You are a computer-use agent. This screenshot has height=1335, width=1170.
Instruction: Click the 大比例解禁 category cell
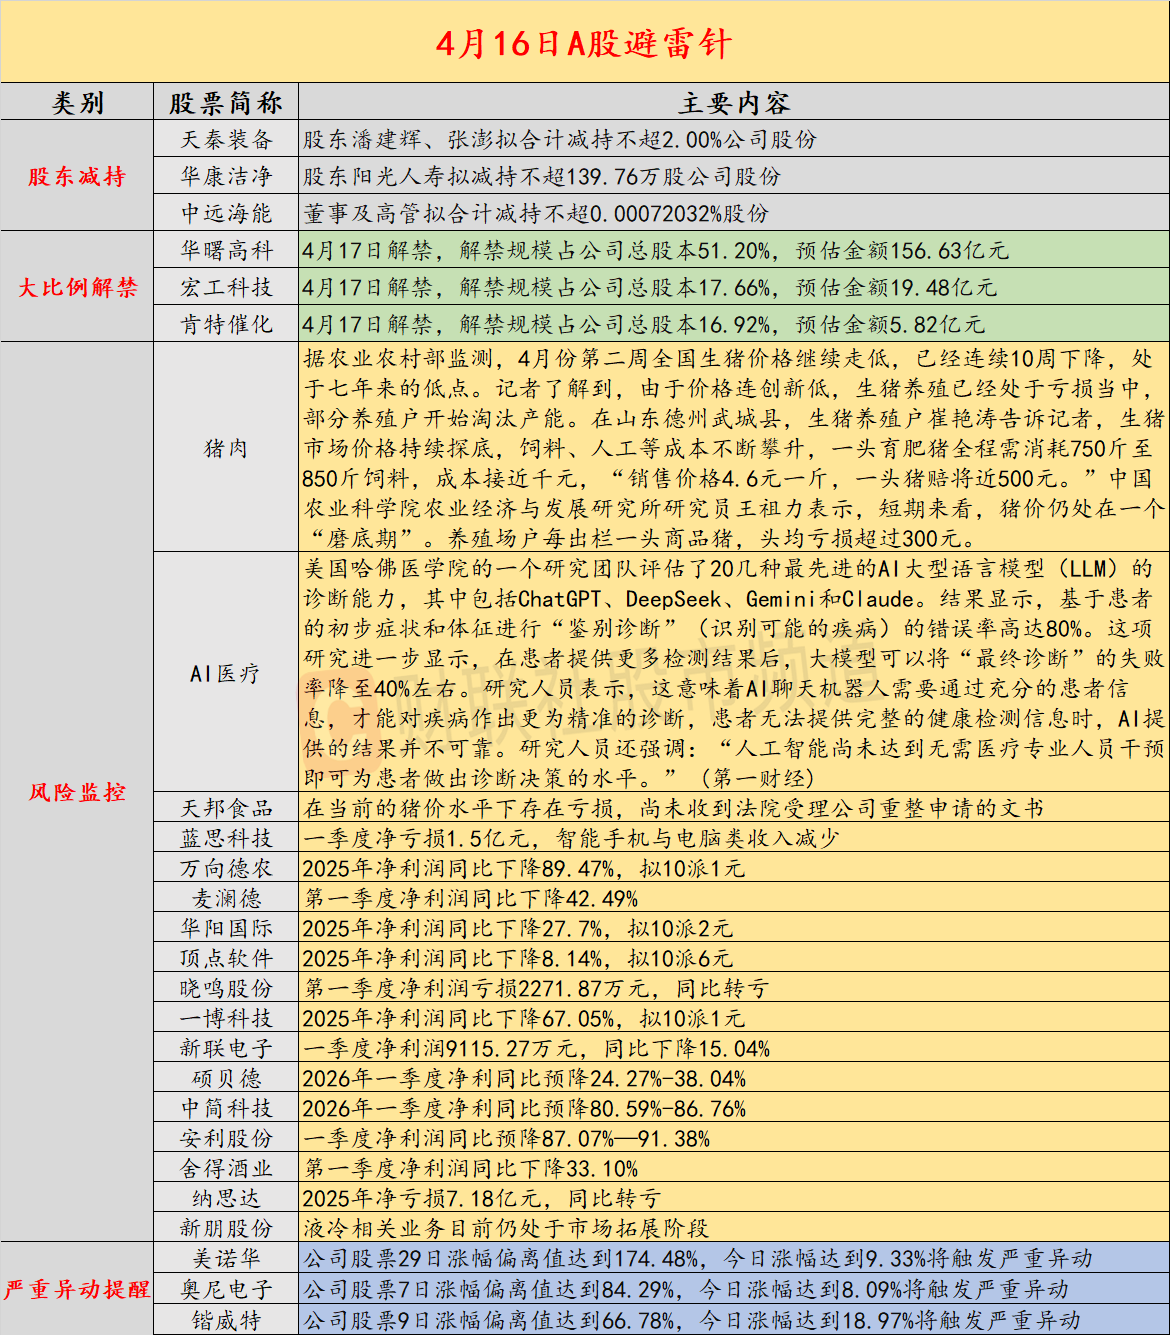[x=75, y=287]
